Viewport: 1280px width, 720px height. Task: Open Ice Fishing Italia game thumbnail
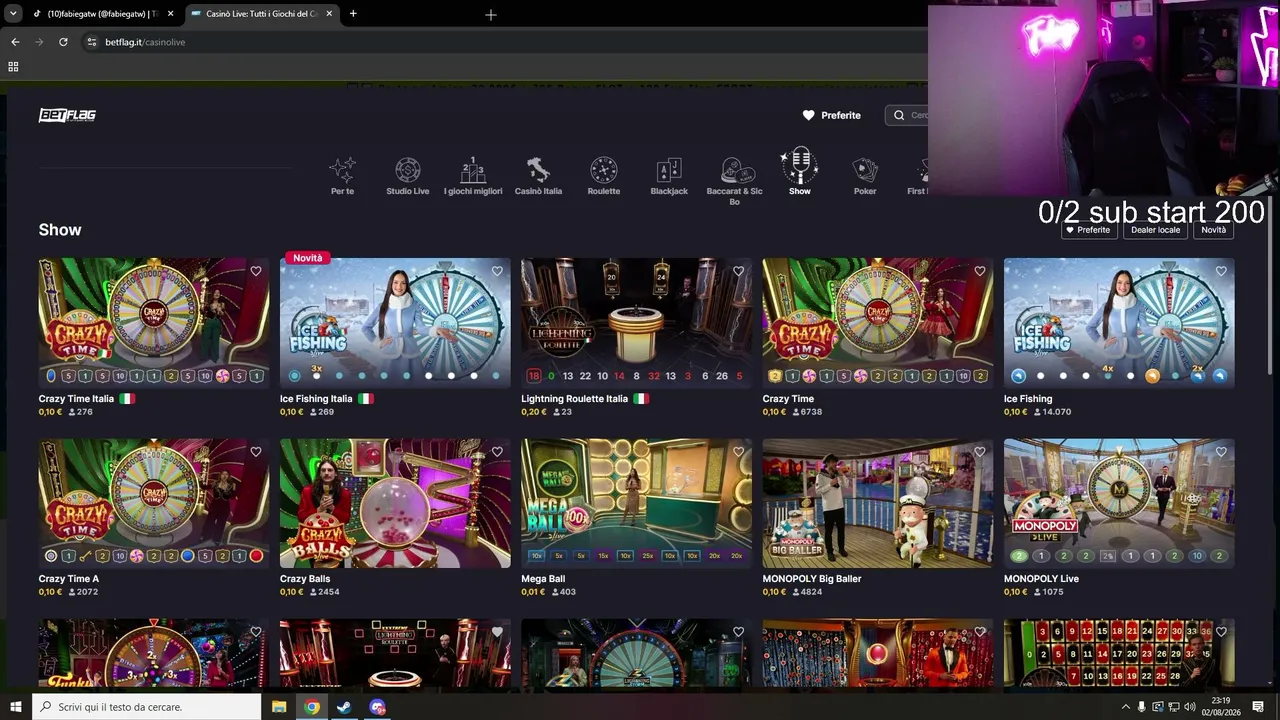(x=395, y=322)
